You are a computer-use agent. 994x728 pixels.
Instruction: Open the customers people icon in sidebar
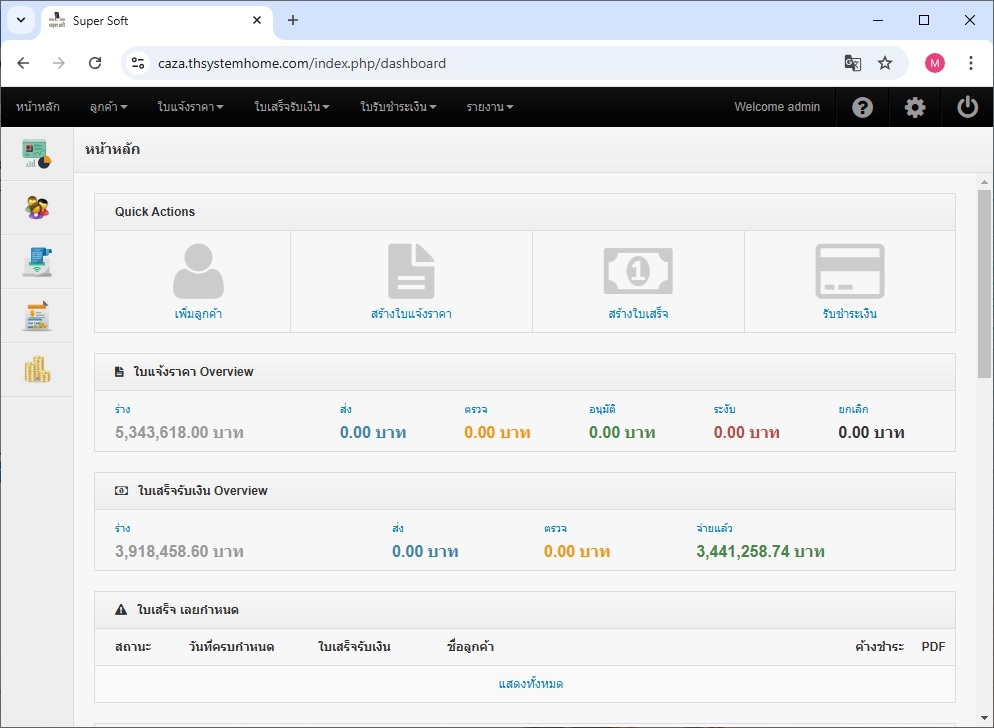pyautogui.click(x=37, y=208)
